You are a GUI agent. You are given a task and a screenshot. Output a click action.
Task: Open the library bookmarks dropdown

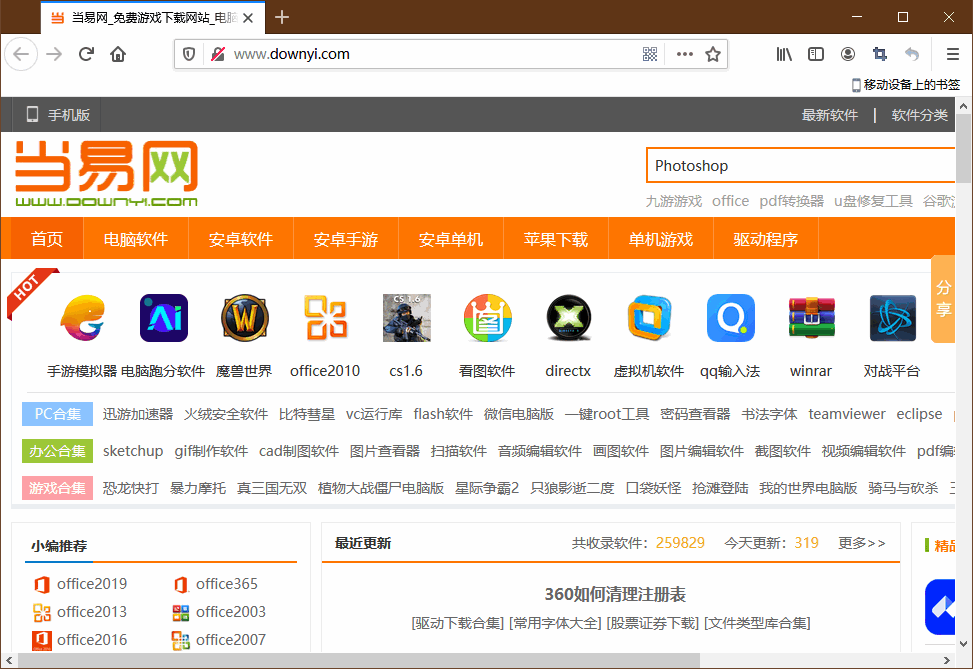click(783, 54)
